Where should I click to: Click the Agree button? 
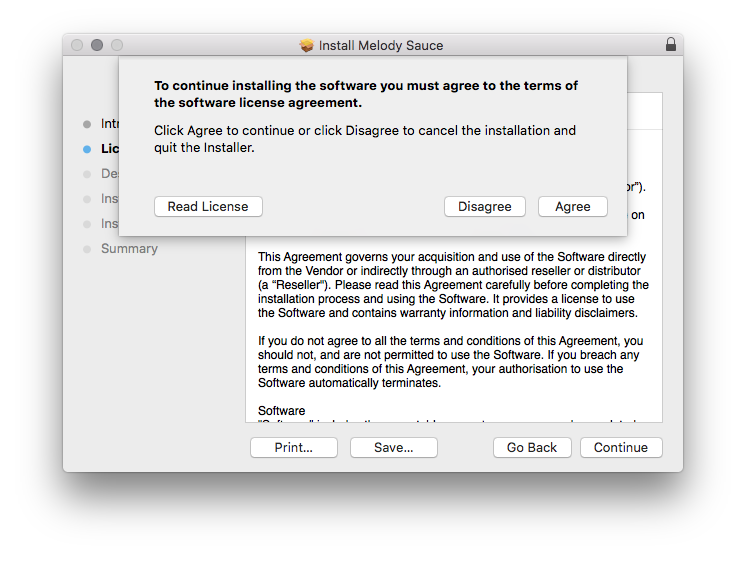573,207
